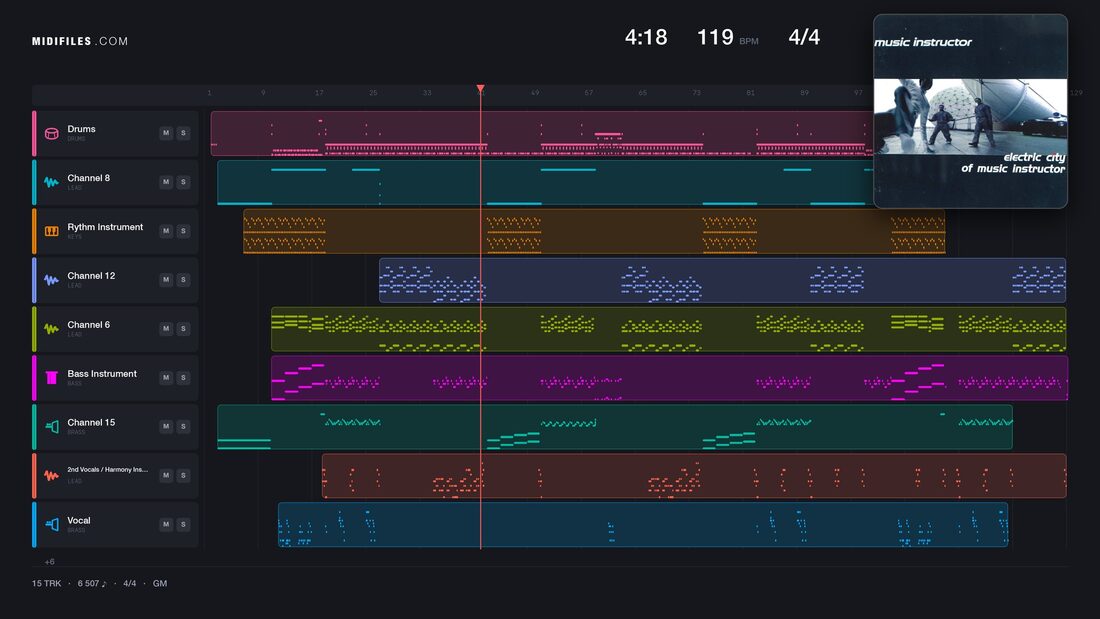Click the Channel 6 waveform icon
This screenshot has width=1100, height=619.
point(52,328)
